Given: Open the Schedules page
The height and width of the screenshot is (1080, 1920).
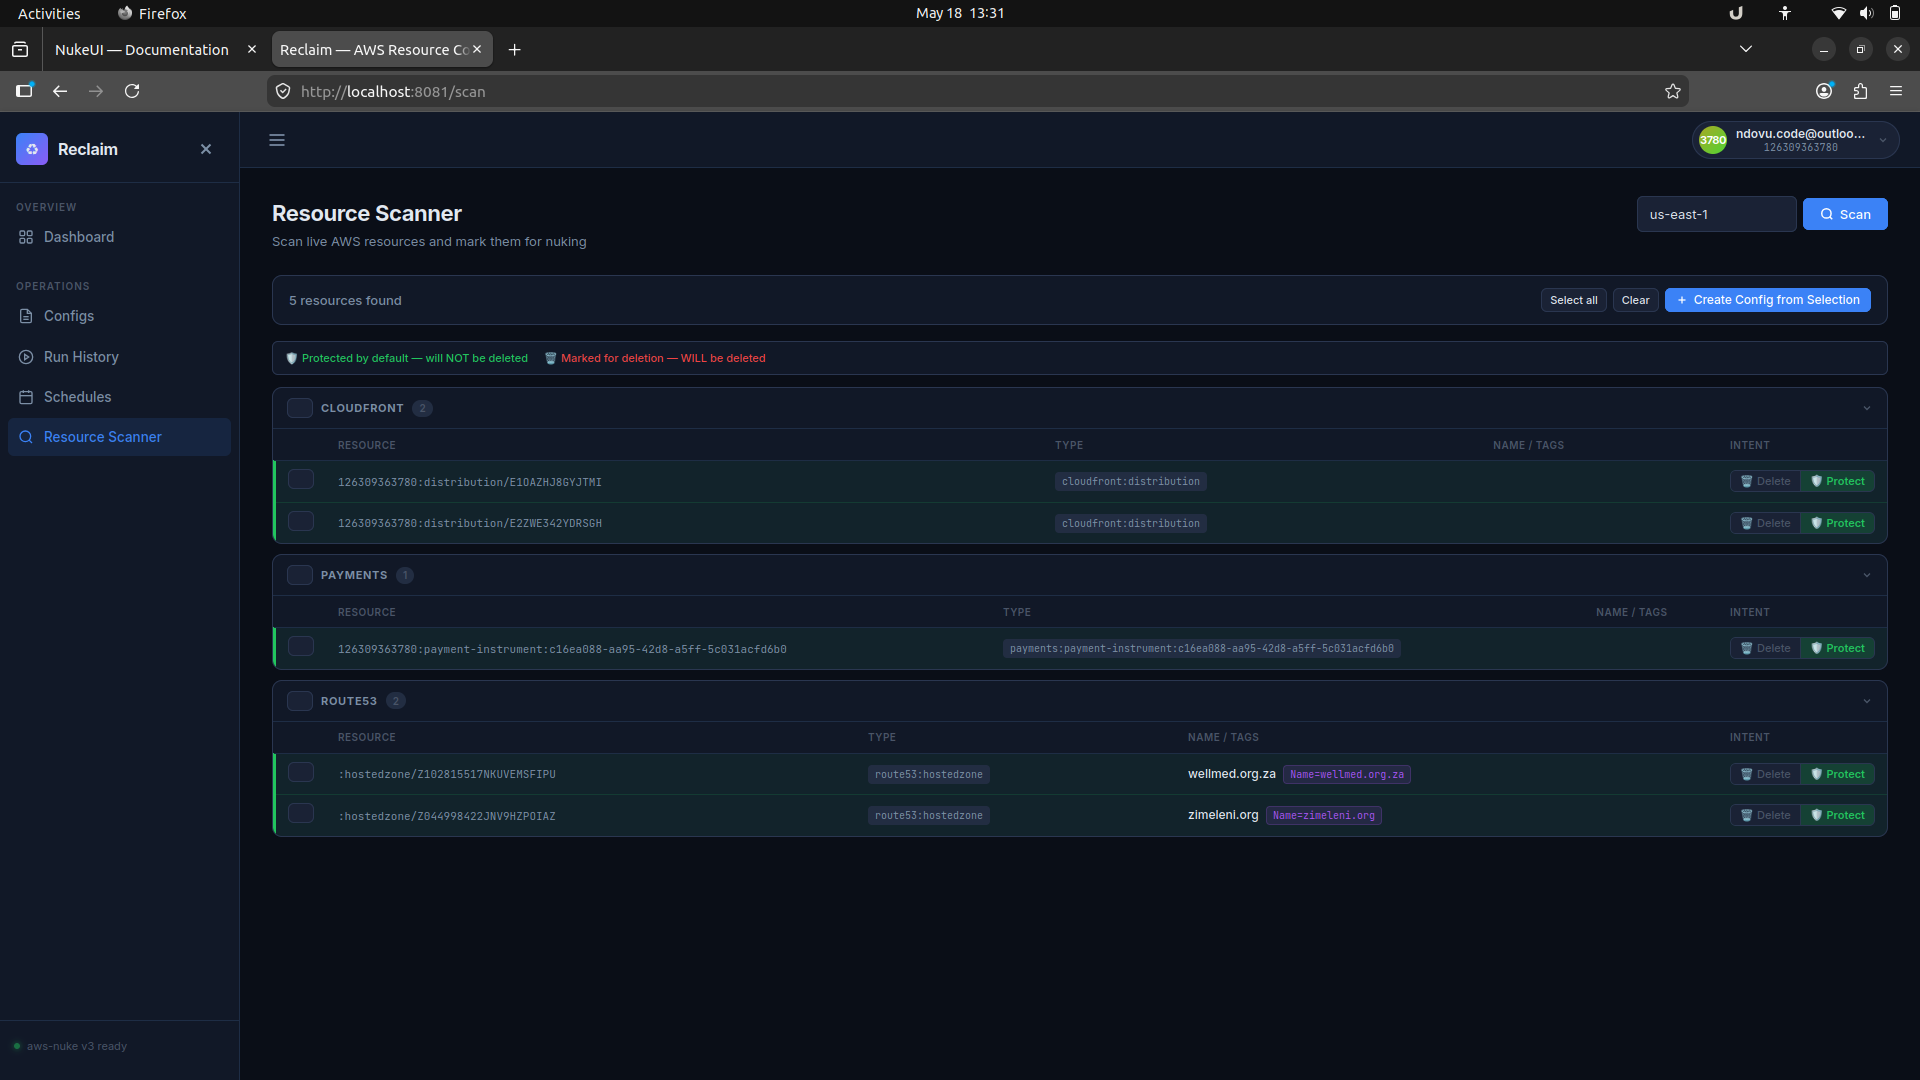Looking at the screenshot, I should (x=119, y=397).
